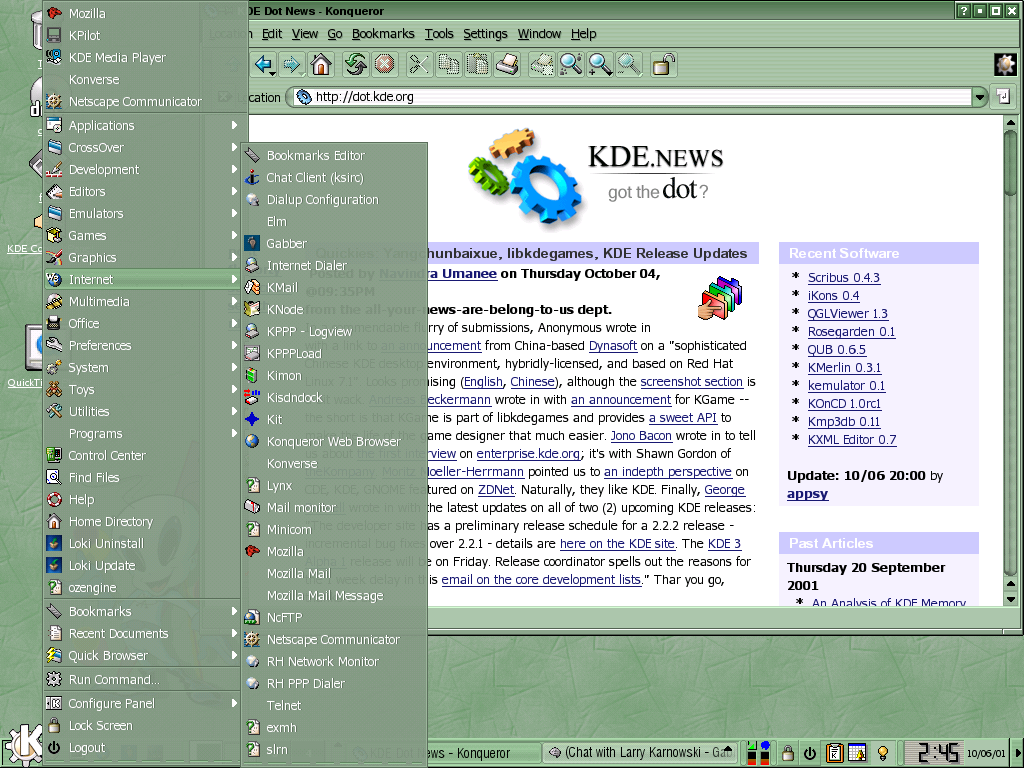Open Control Center from K menu
The height and width of the screenshot is (768, 1024).
[x=142, y=455]
